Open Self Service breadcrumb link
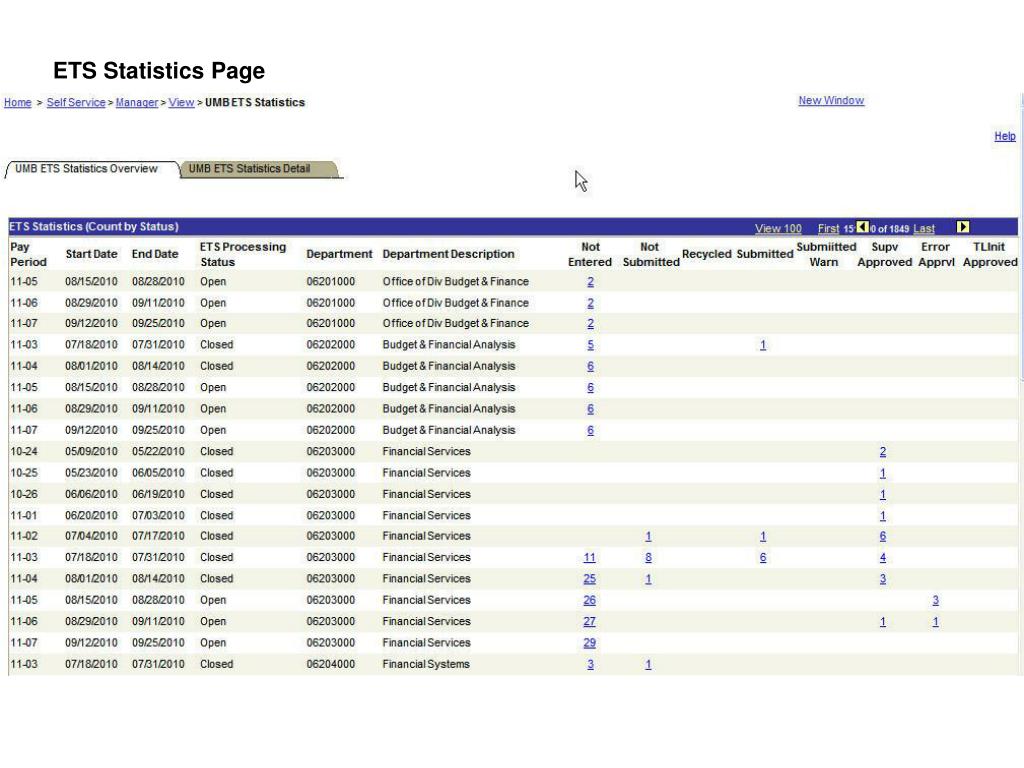The width and height of the screenshot is (1024, 768). coord(76,103)
